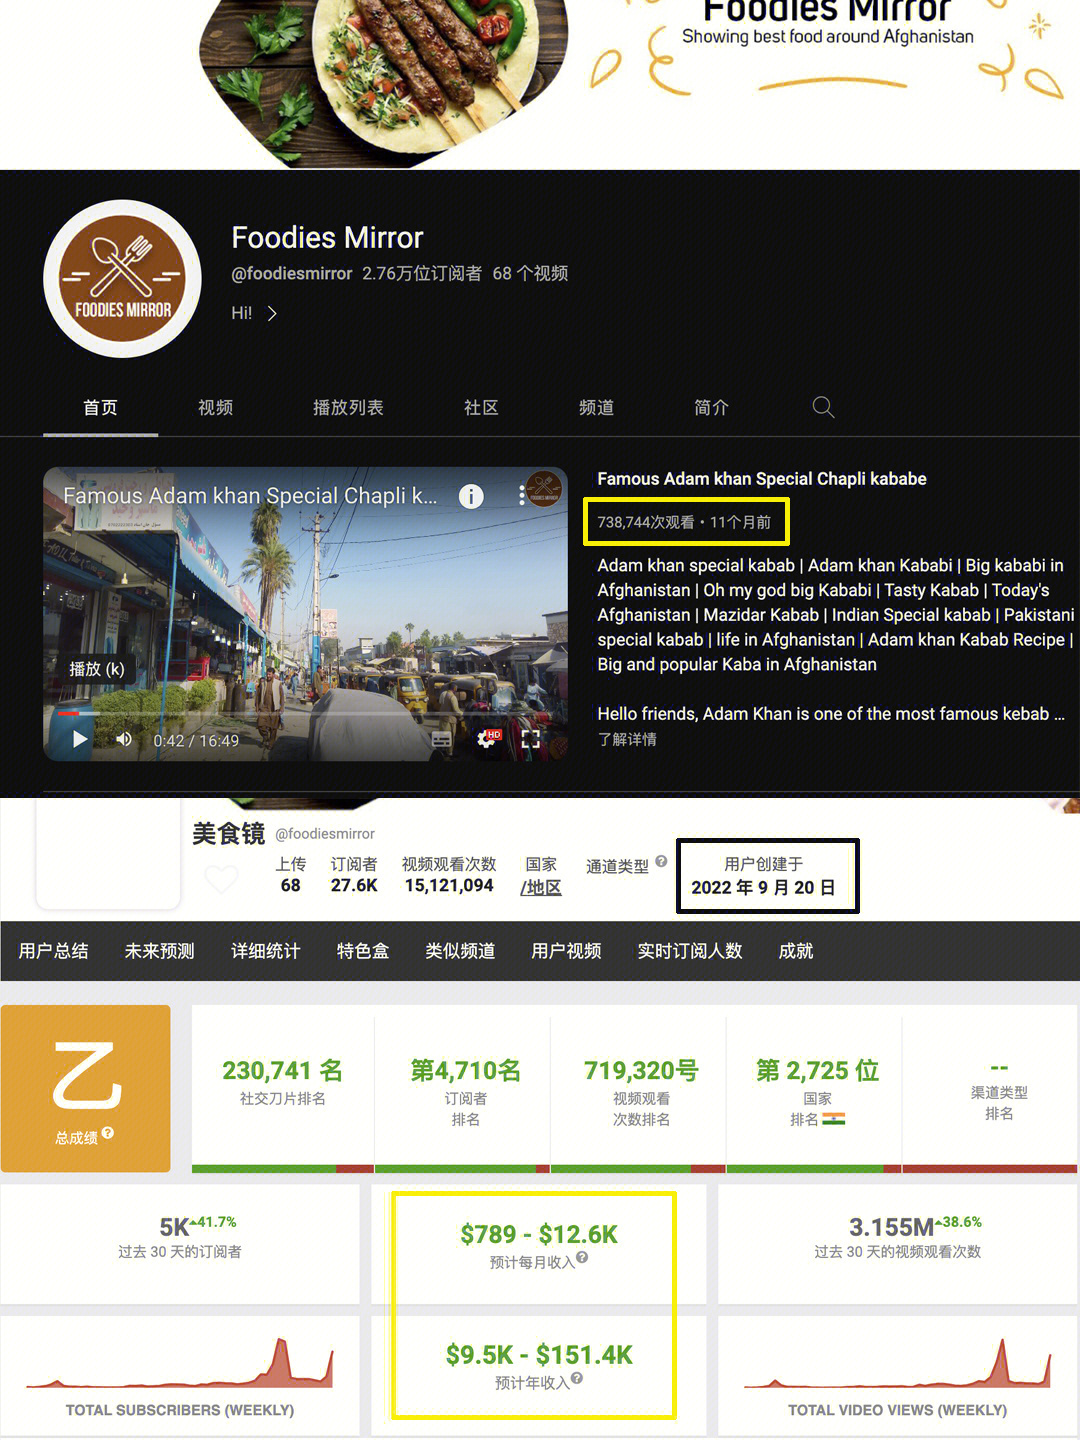Expand the Hi! channel description chevron
Image resolution: width=1080 pixels, height=1440 pixels.
(271, 313)
